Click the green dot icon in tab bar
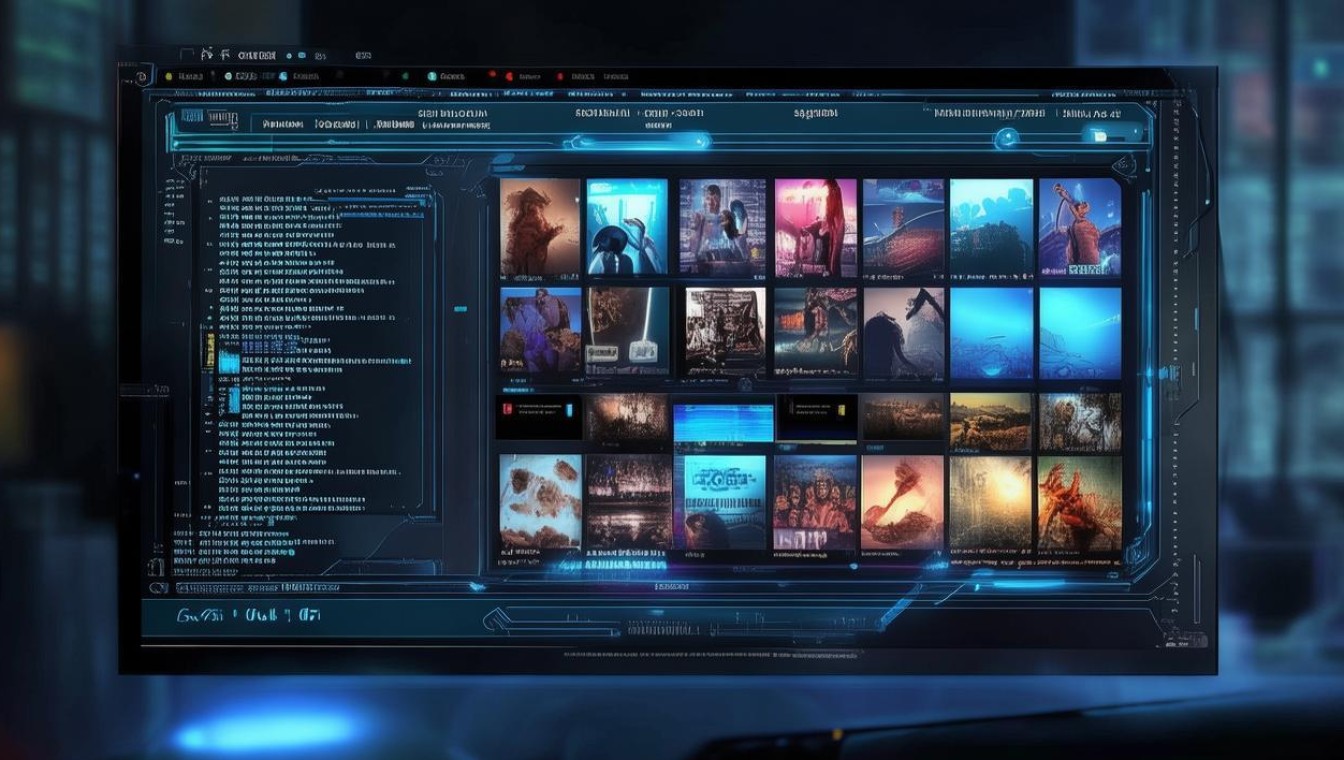Viewport: 1344px width, 760px height. pos(405,76)
